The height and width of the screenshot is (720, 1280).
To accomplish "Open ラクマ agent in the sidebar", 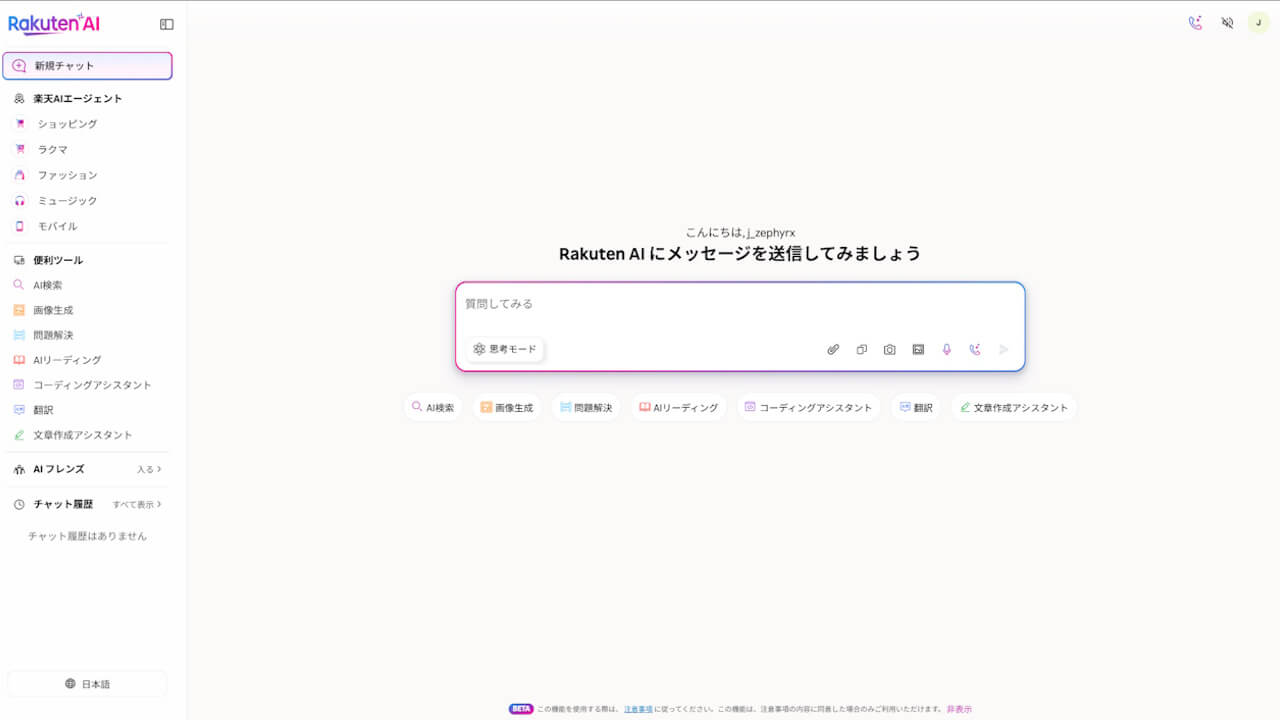I will point(52,149).
